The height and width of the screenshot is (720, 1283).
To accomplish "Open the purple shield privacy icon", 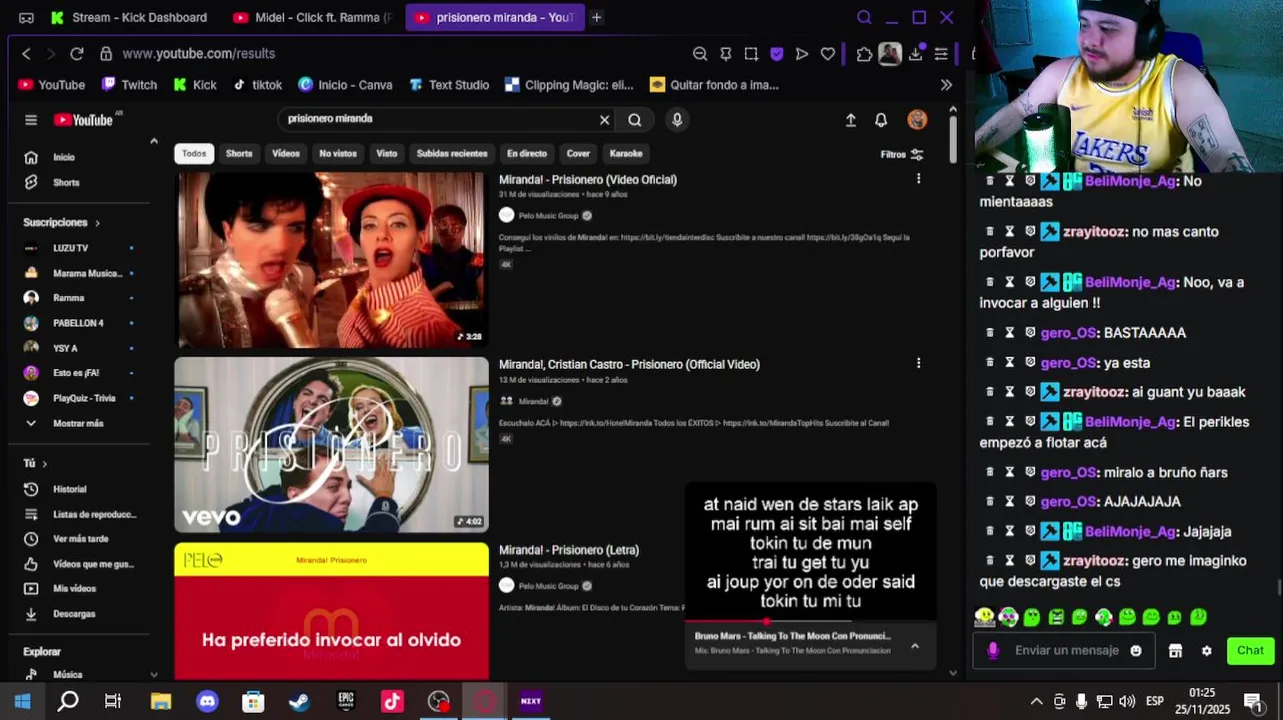I will tap(777, 54).
